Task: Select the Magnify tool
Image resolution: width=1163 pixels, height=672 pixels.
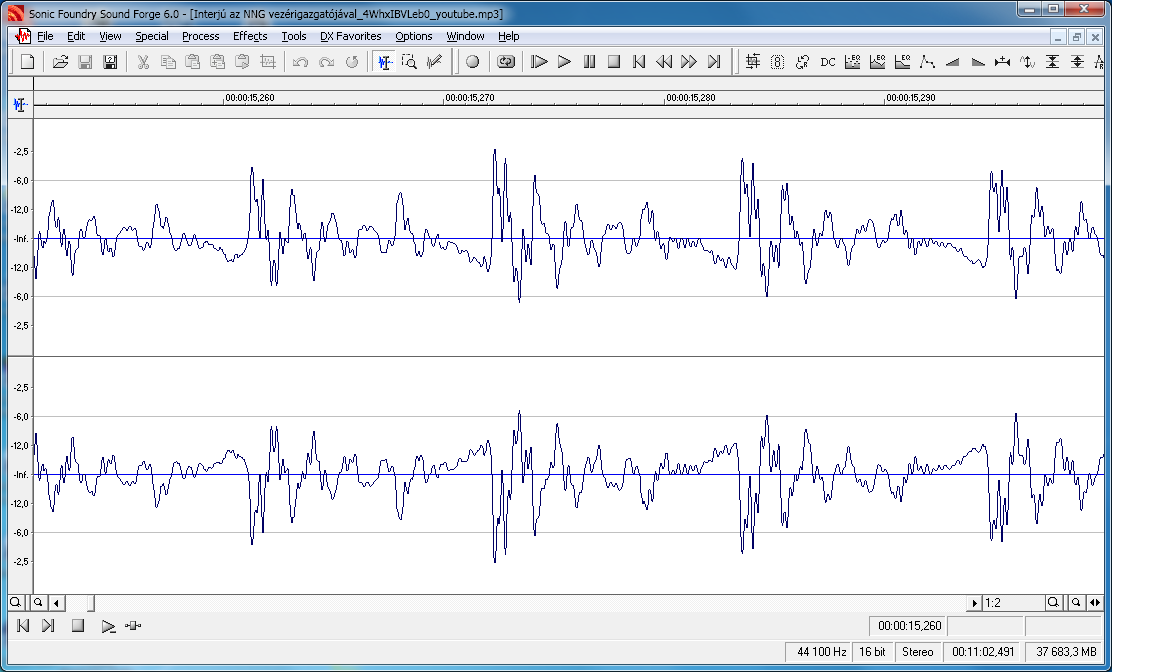Action: pos(409,62)
